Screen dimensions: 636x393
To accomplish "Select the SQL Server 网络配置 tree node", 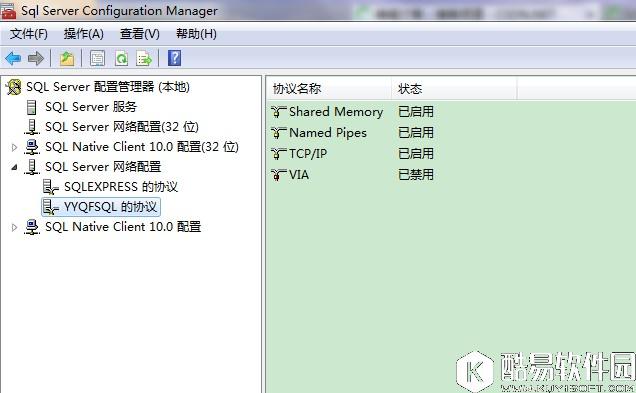I will (x=103, y=167).
